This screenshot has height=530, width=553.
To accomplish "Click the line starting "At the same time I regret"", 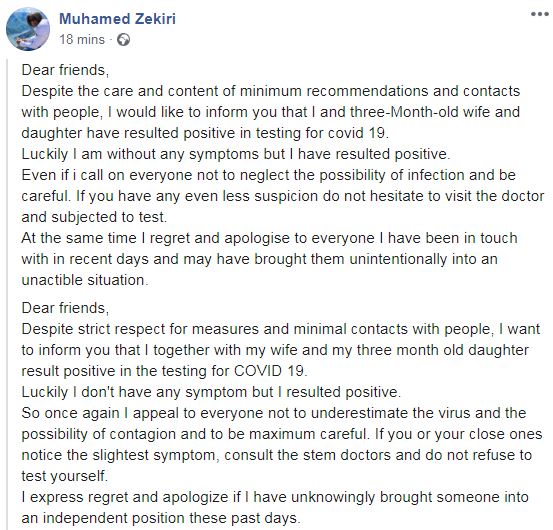I will [269, 238].
